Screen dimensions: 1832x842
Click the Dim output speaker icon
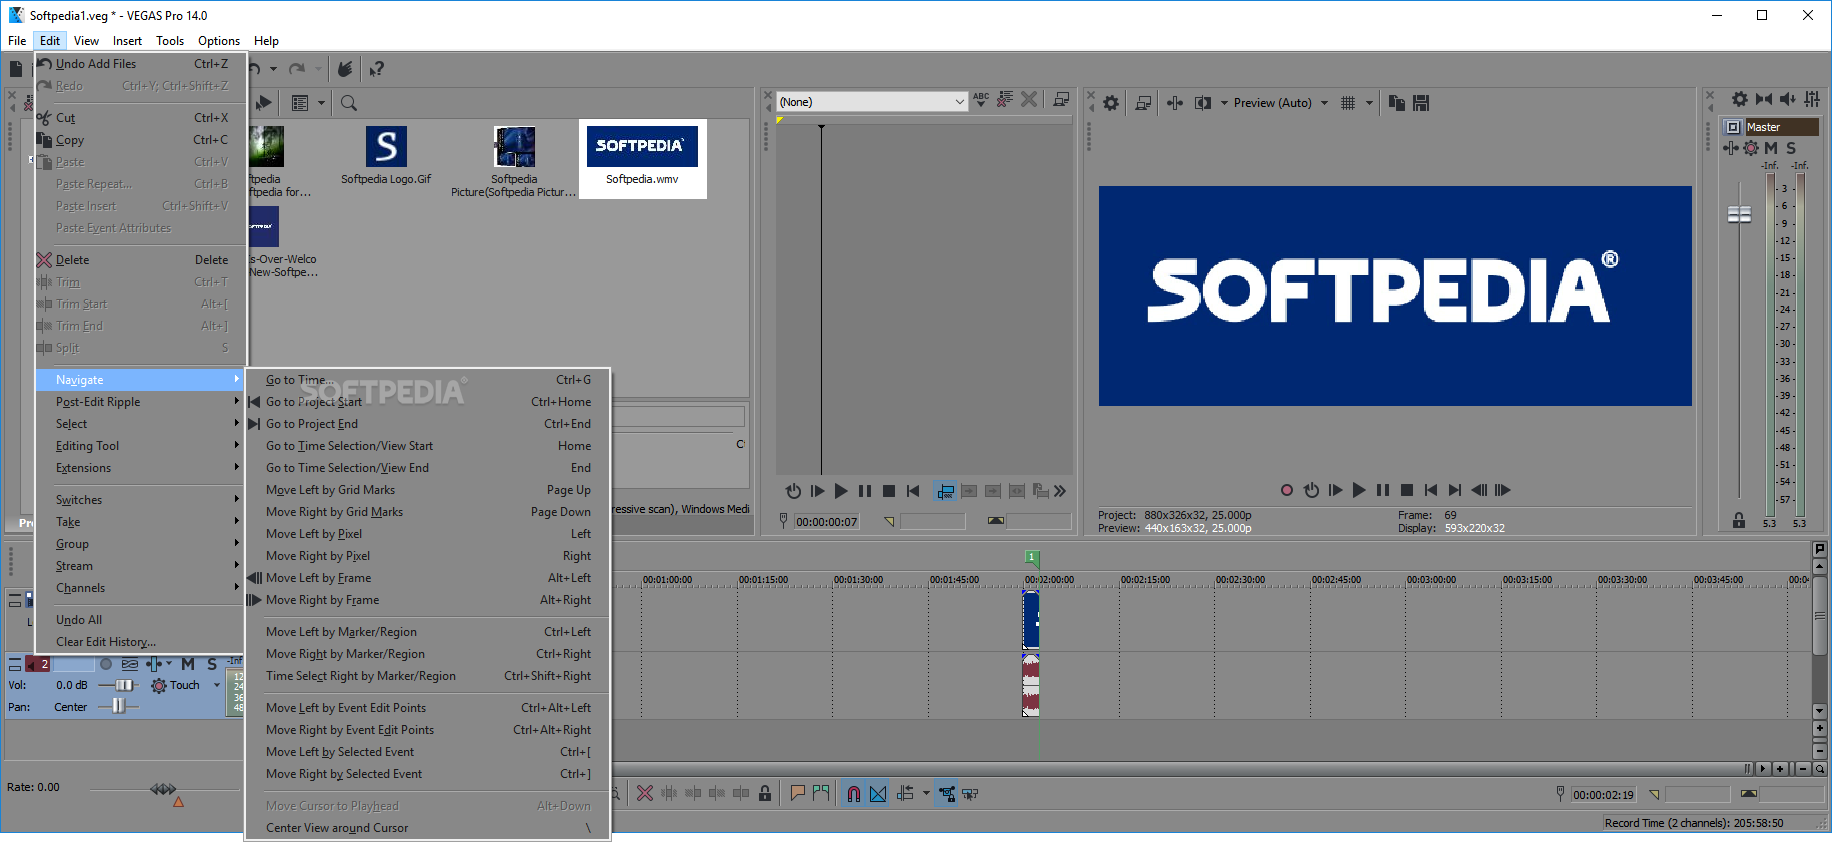[x=1788, y=99]
